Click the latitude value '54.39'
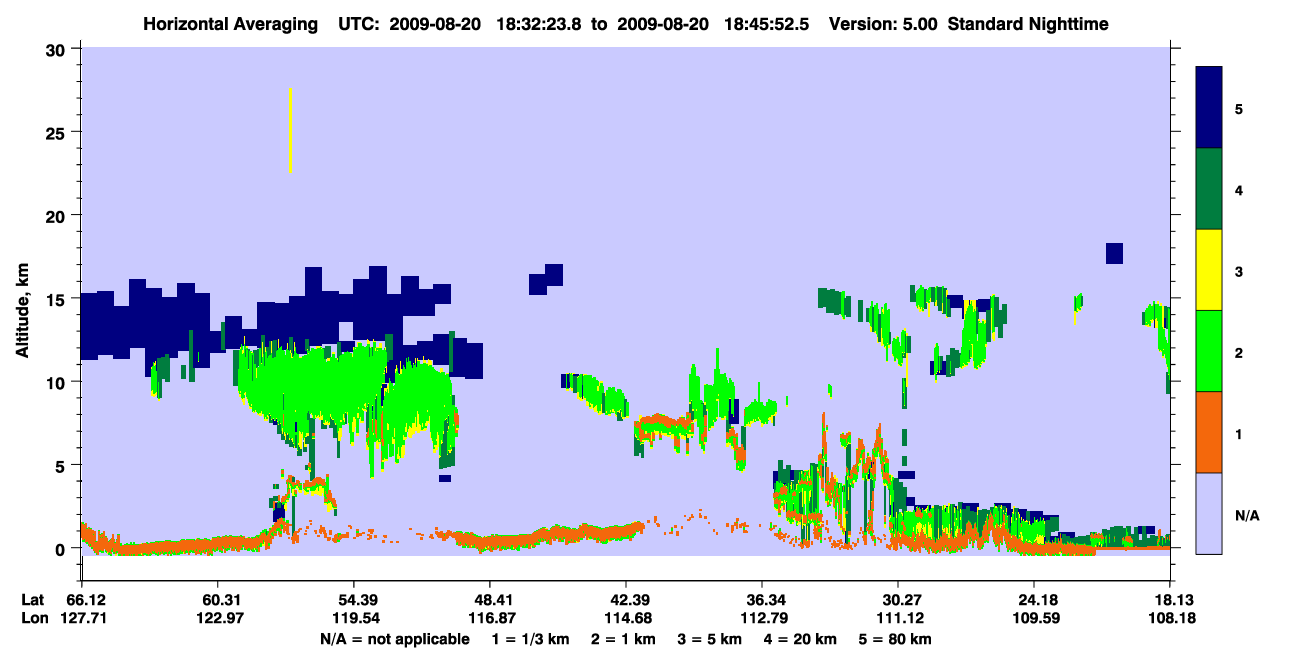The image size is (1300, 667). (x=353, y=600)
